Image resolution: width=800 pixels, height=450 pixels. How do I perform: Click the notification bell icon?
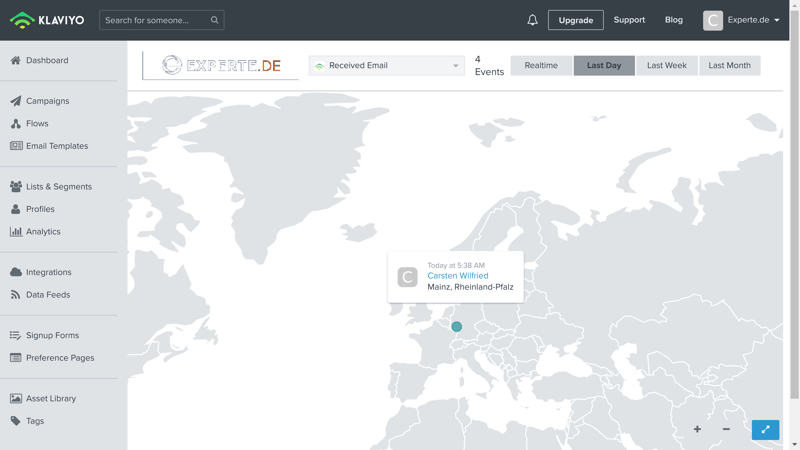coord(532,20)
